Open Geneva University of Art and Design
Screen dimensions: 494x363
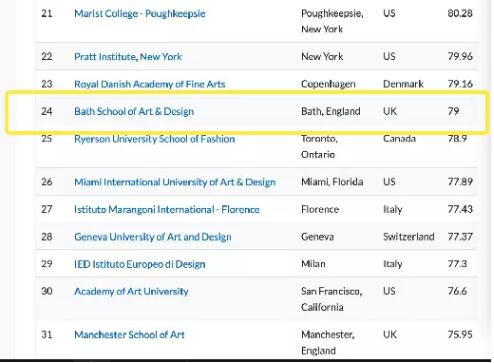[153, 237]
